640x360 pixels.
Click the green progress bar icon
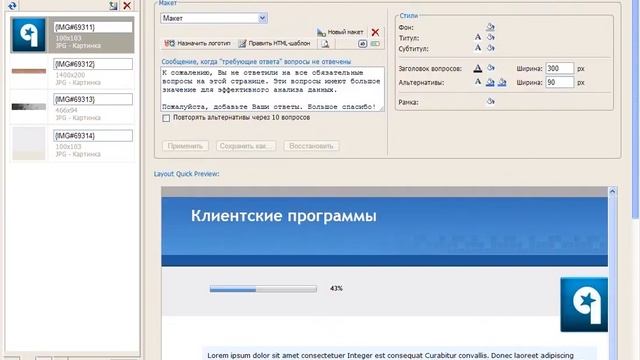coord(375,44)
